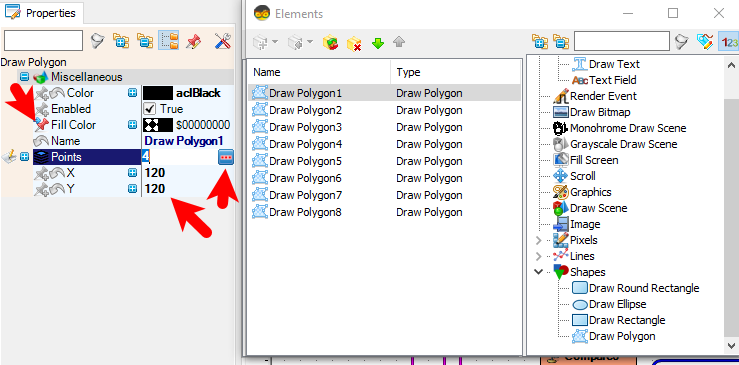
Task: Expand the Lines tree node
Action: tap(539, 257)
